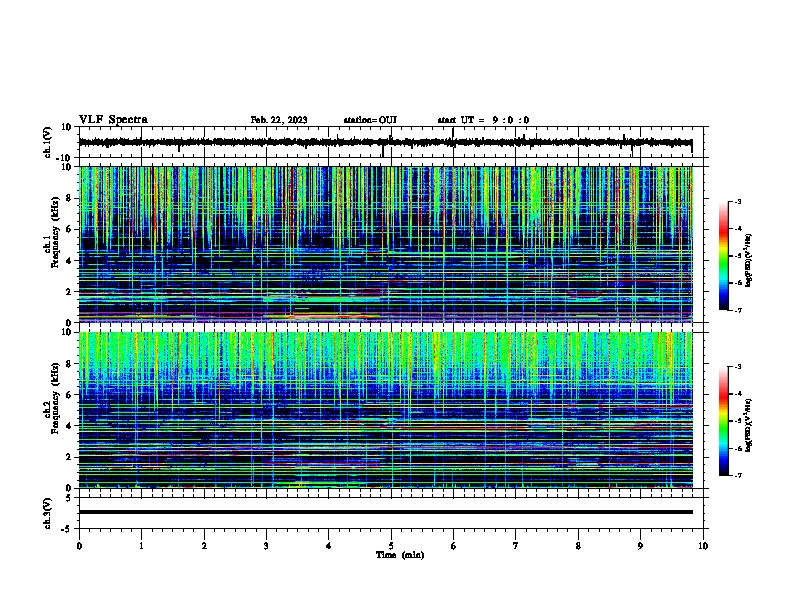Screen dimensions: 792x612
Task: Click the "6" kHz tick on ch.2 spectrogram
Action: (69, 395)
